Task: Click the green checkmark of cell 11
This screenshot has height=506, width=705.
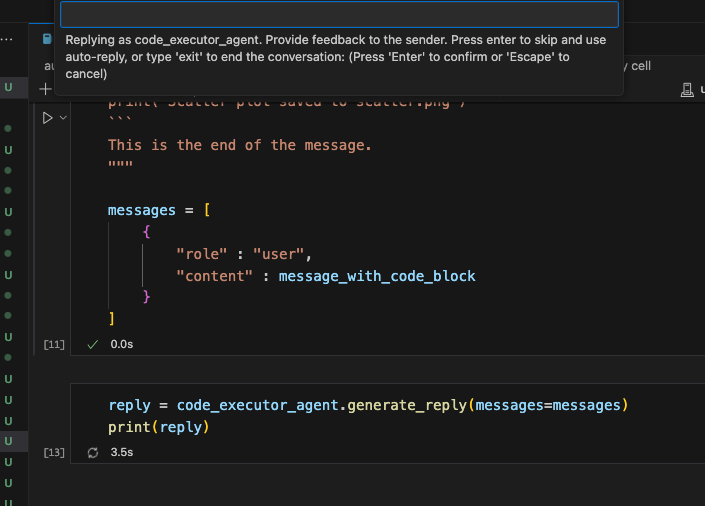Action: pyautogui.click(x=93, y=345)
